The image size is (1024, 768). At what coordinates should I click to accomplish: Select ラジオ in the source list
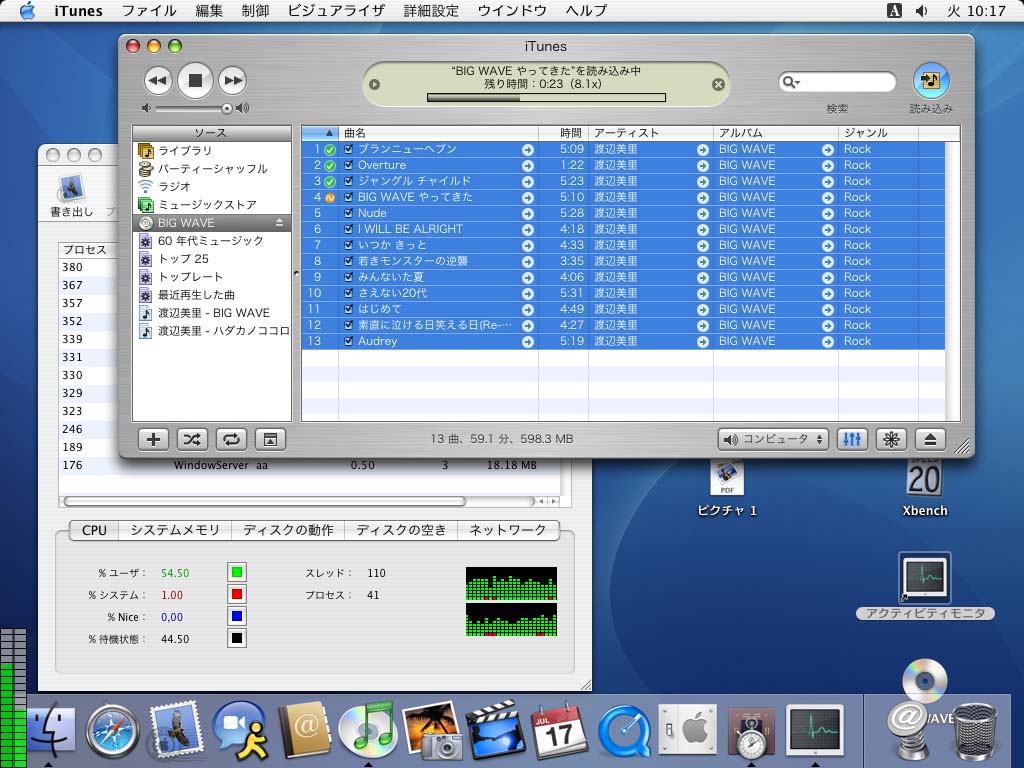212,187
